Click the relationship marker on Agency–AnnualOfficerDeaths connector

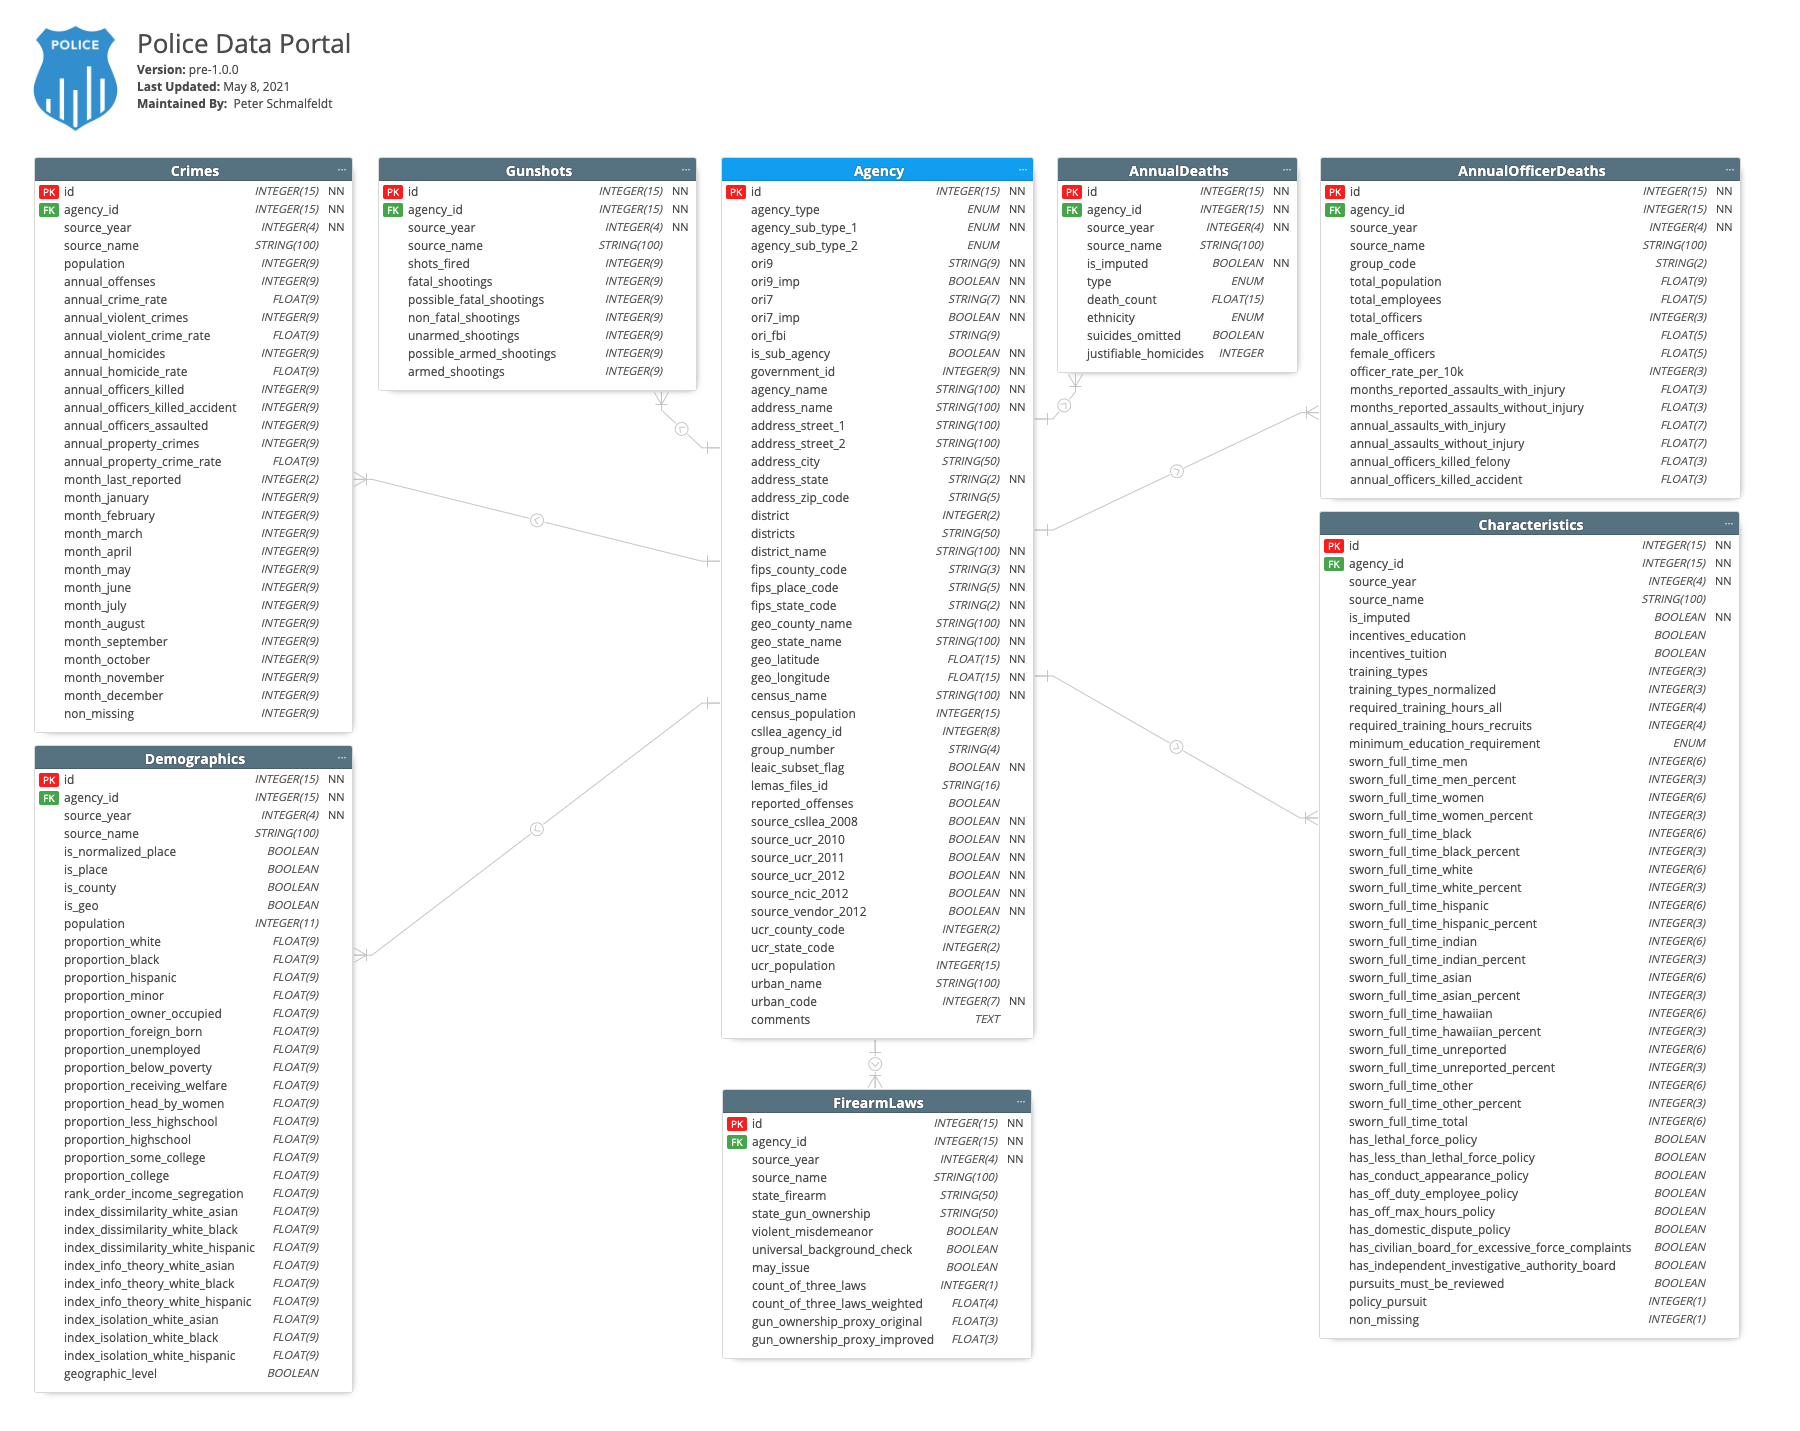point(1177,471)
